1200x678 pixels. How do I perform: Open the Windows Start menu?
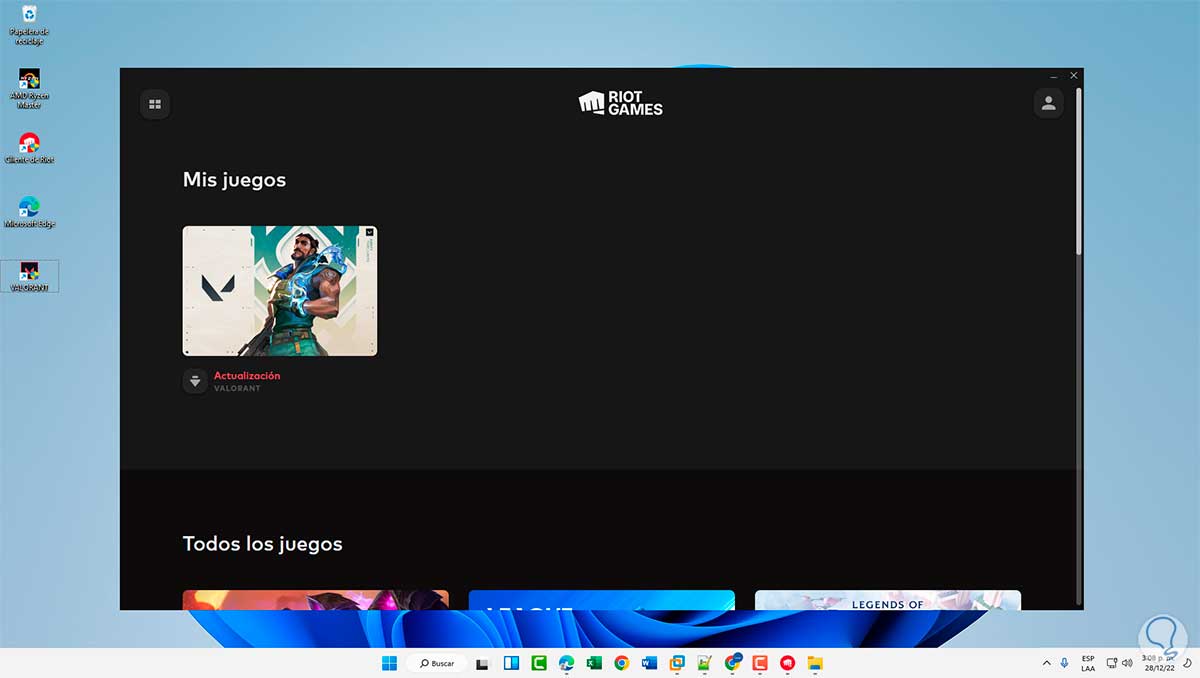click(x=389, y=663)
